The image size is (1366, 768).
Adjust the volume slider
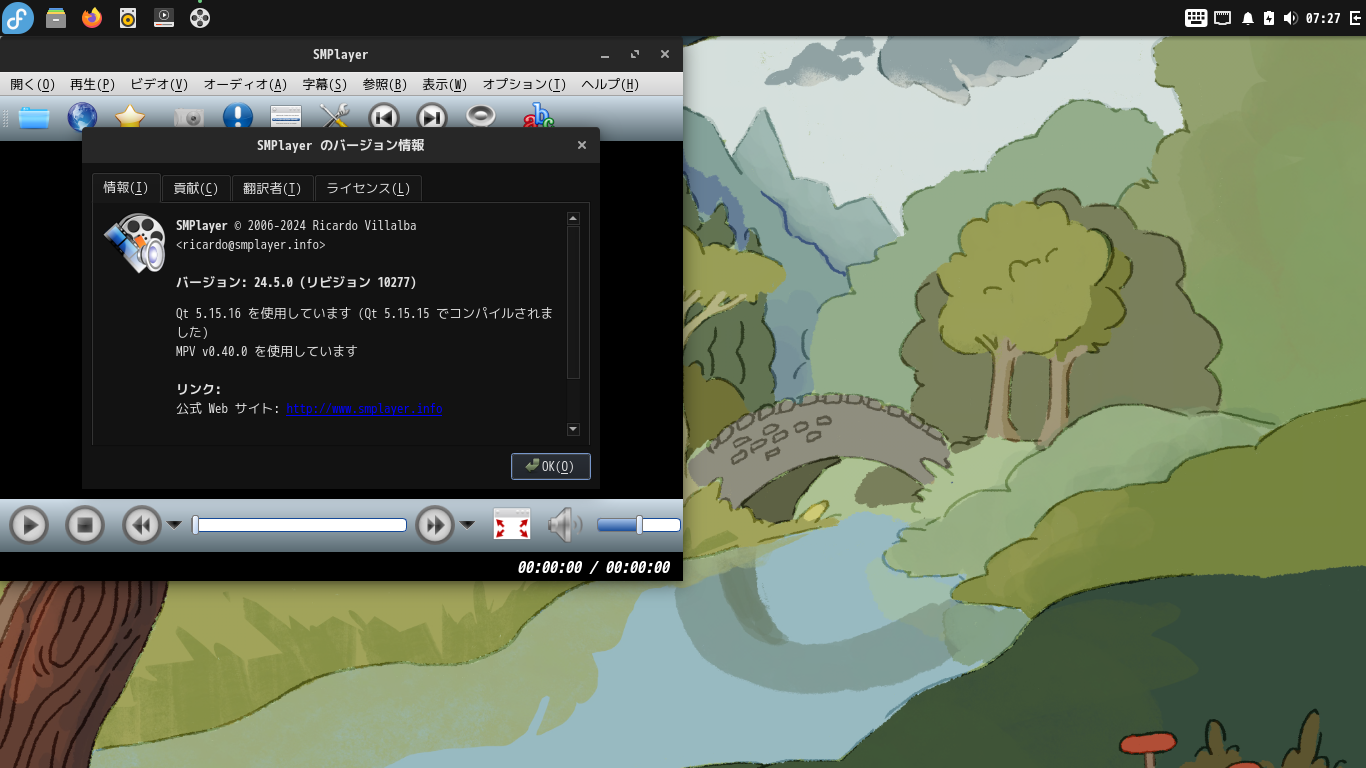pos(639,525)
